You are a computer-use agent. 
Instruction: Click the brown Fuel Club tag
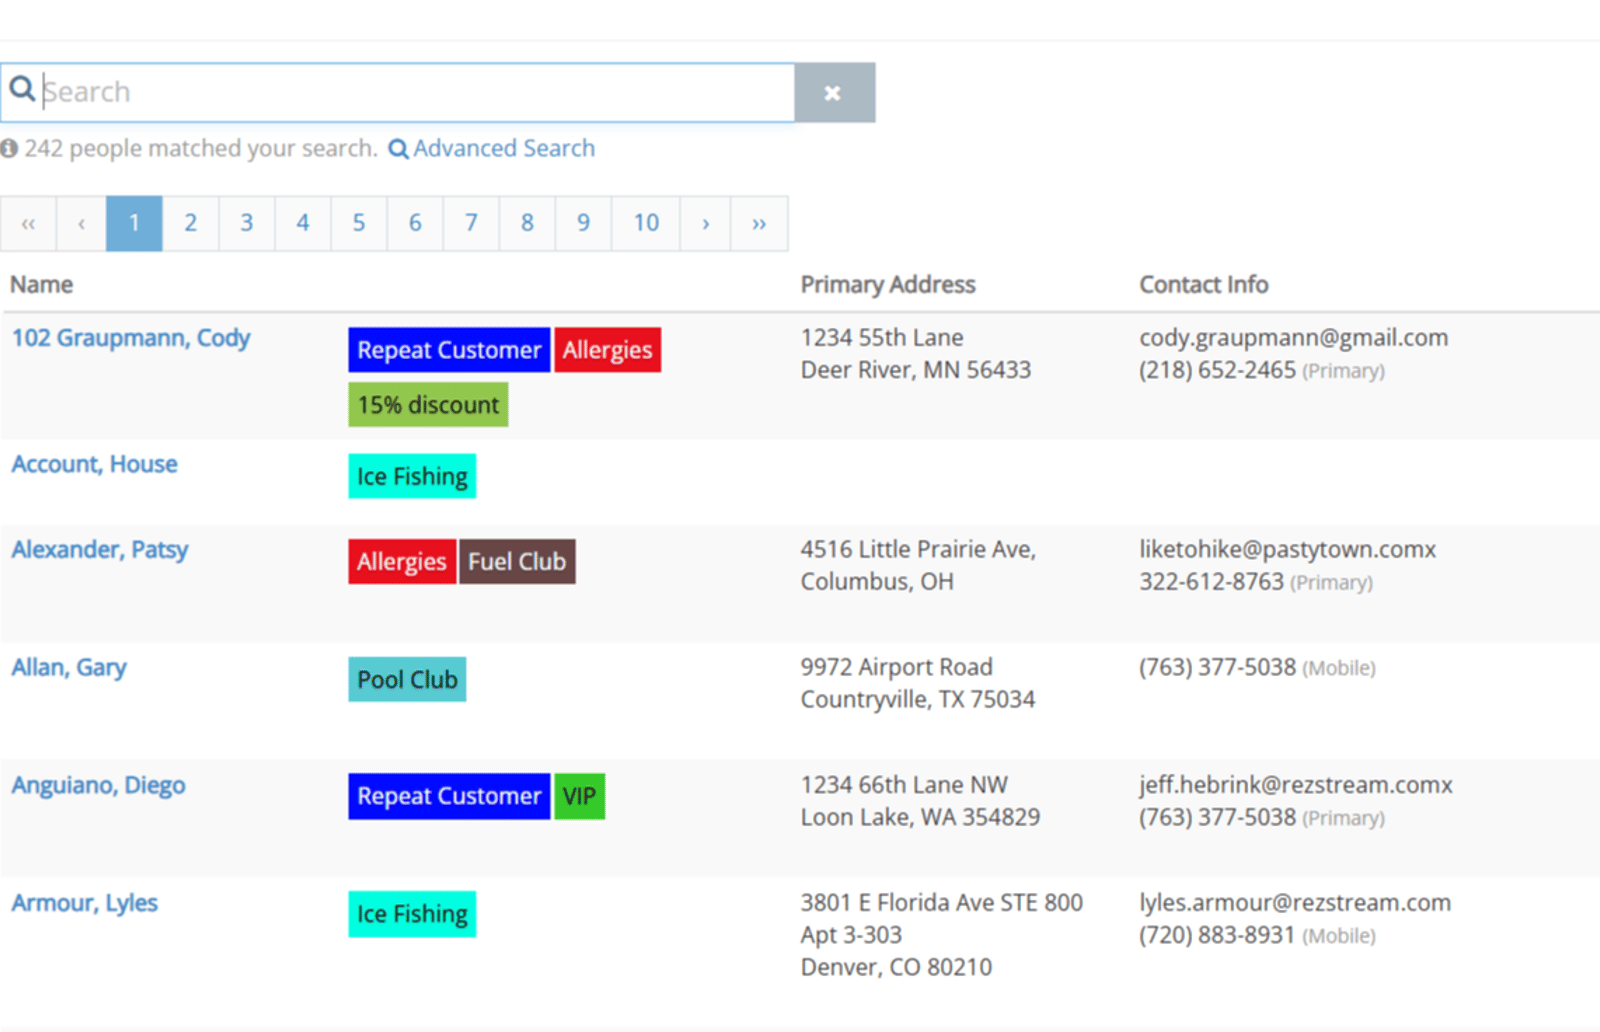pyautogui.click(x=517, y=562)
